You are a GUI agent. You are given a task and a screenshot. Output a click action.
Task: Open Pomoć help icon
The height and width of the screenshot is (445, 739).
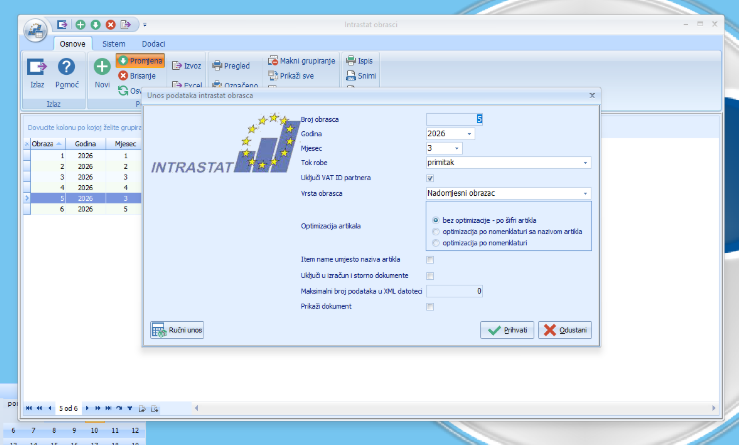(x=66, y=66)
